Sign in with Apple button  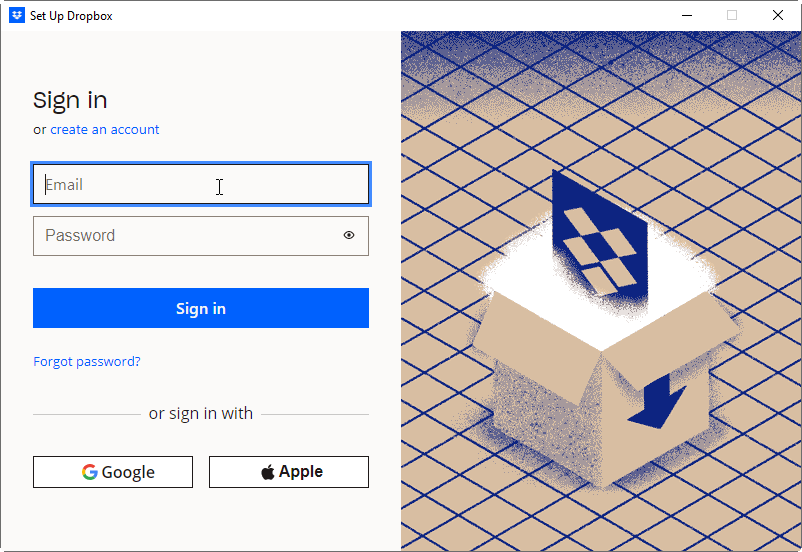tap(289, 472)
